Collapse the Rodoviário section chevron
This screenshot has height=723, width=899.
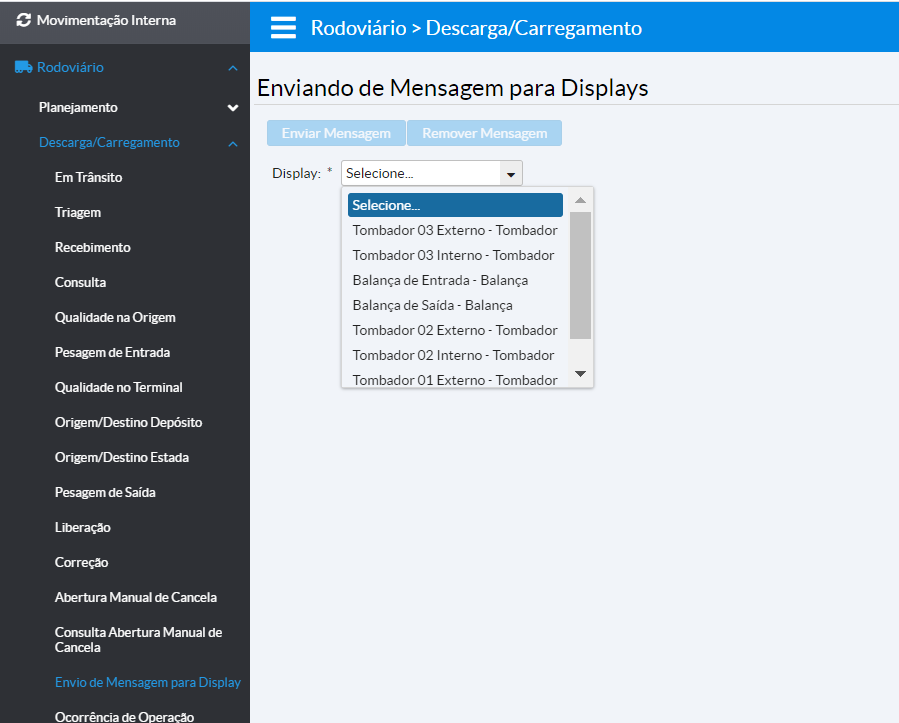point(233,68)
